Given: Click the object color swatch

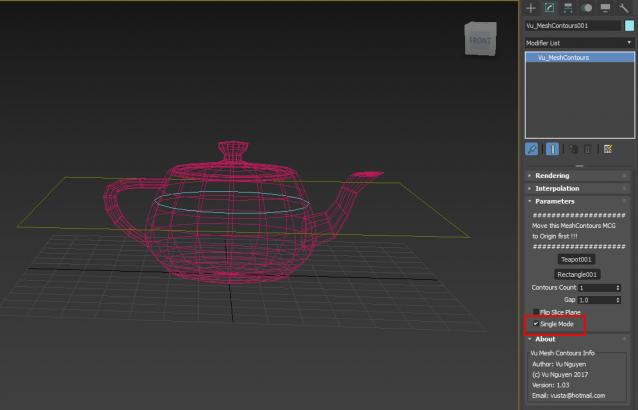Looking at the screenshot, I should tap(629, 26).
